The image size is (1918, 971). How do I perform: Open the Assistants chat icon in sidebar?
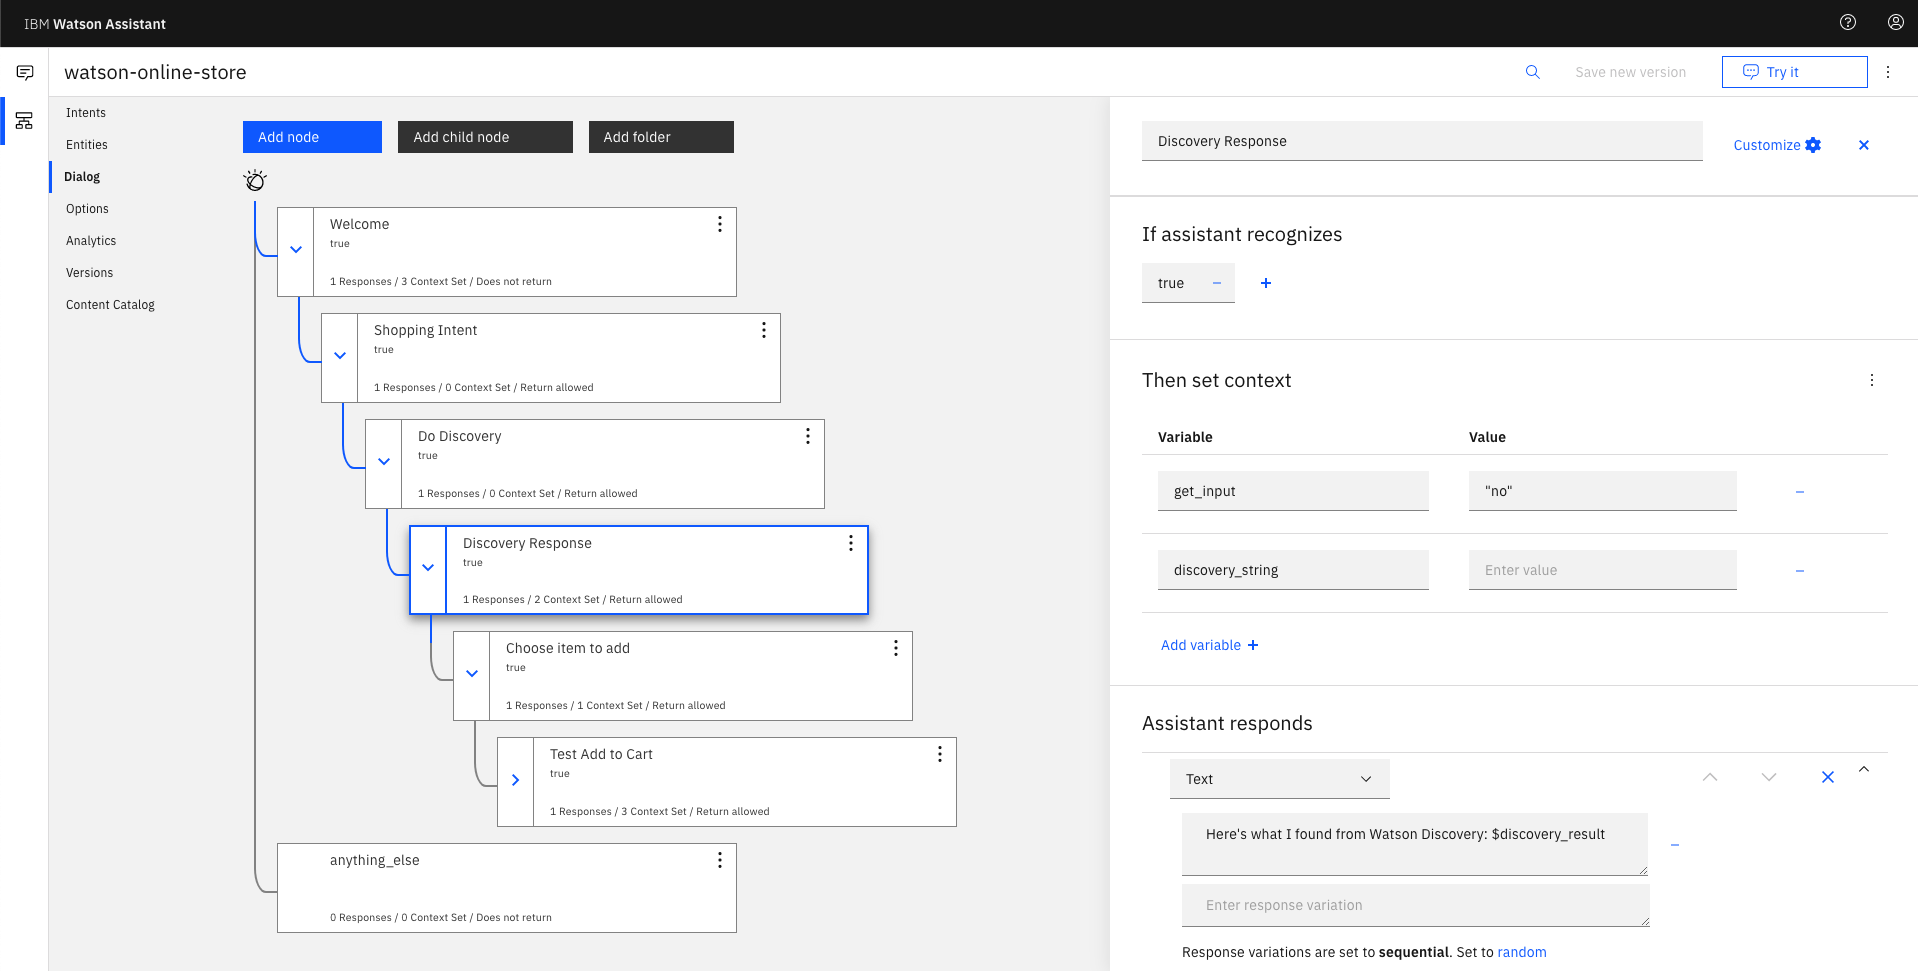click(25, 72)
